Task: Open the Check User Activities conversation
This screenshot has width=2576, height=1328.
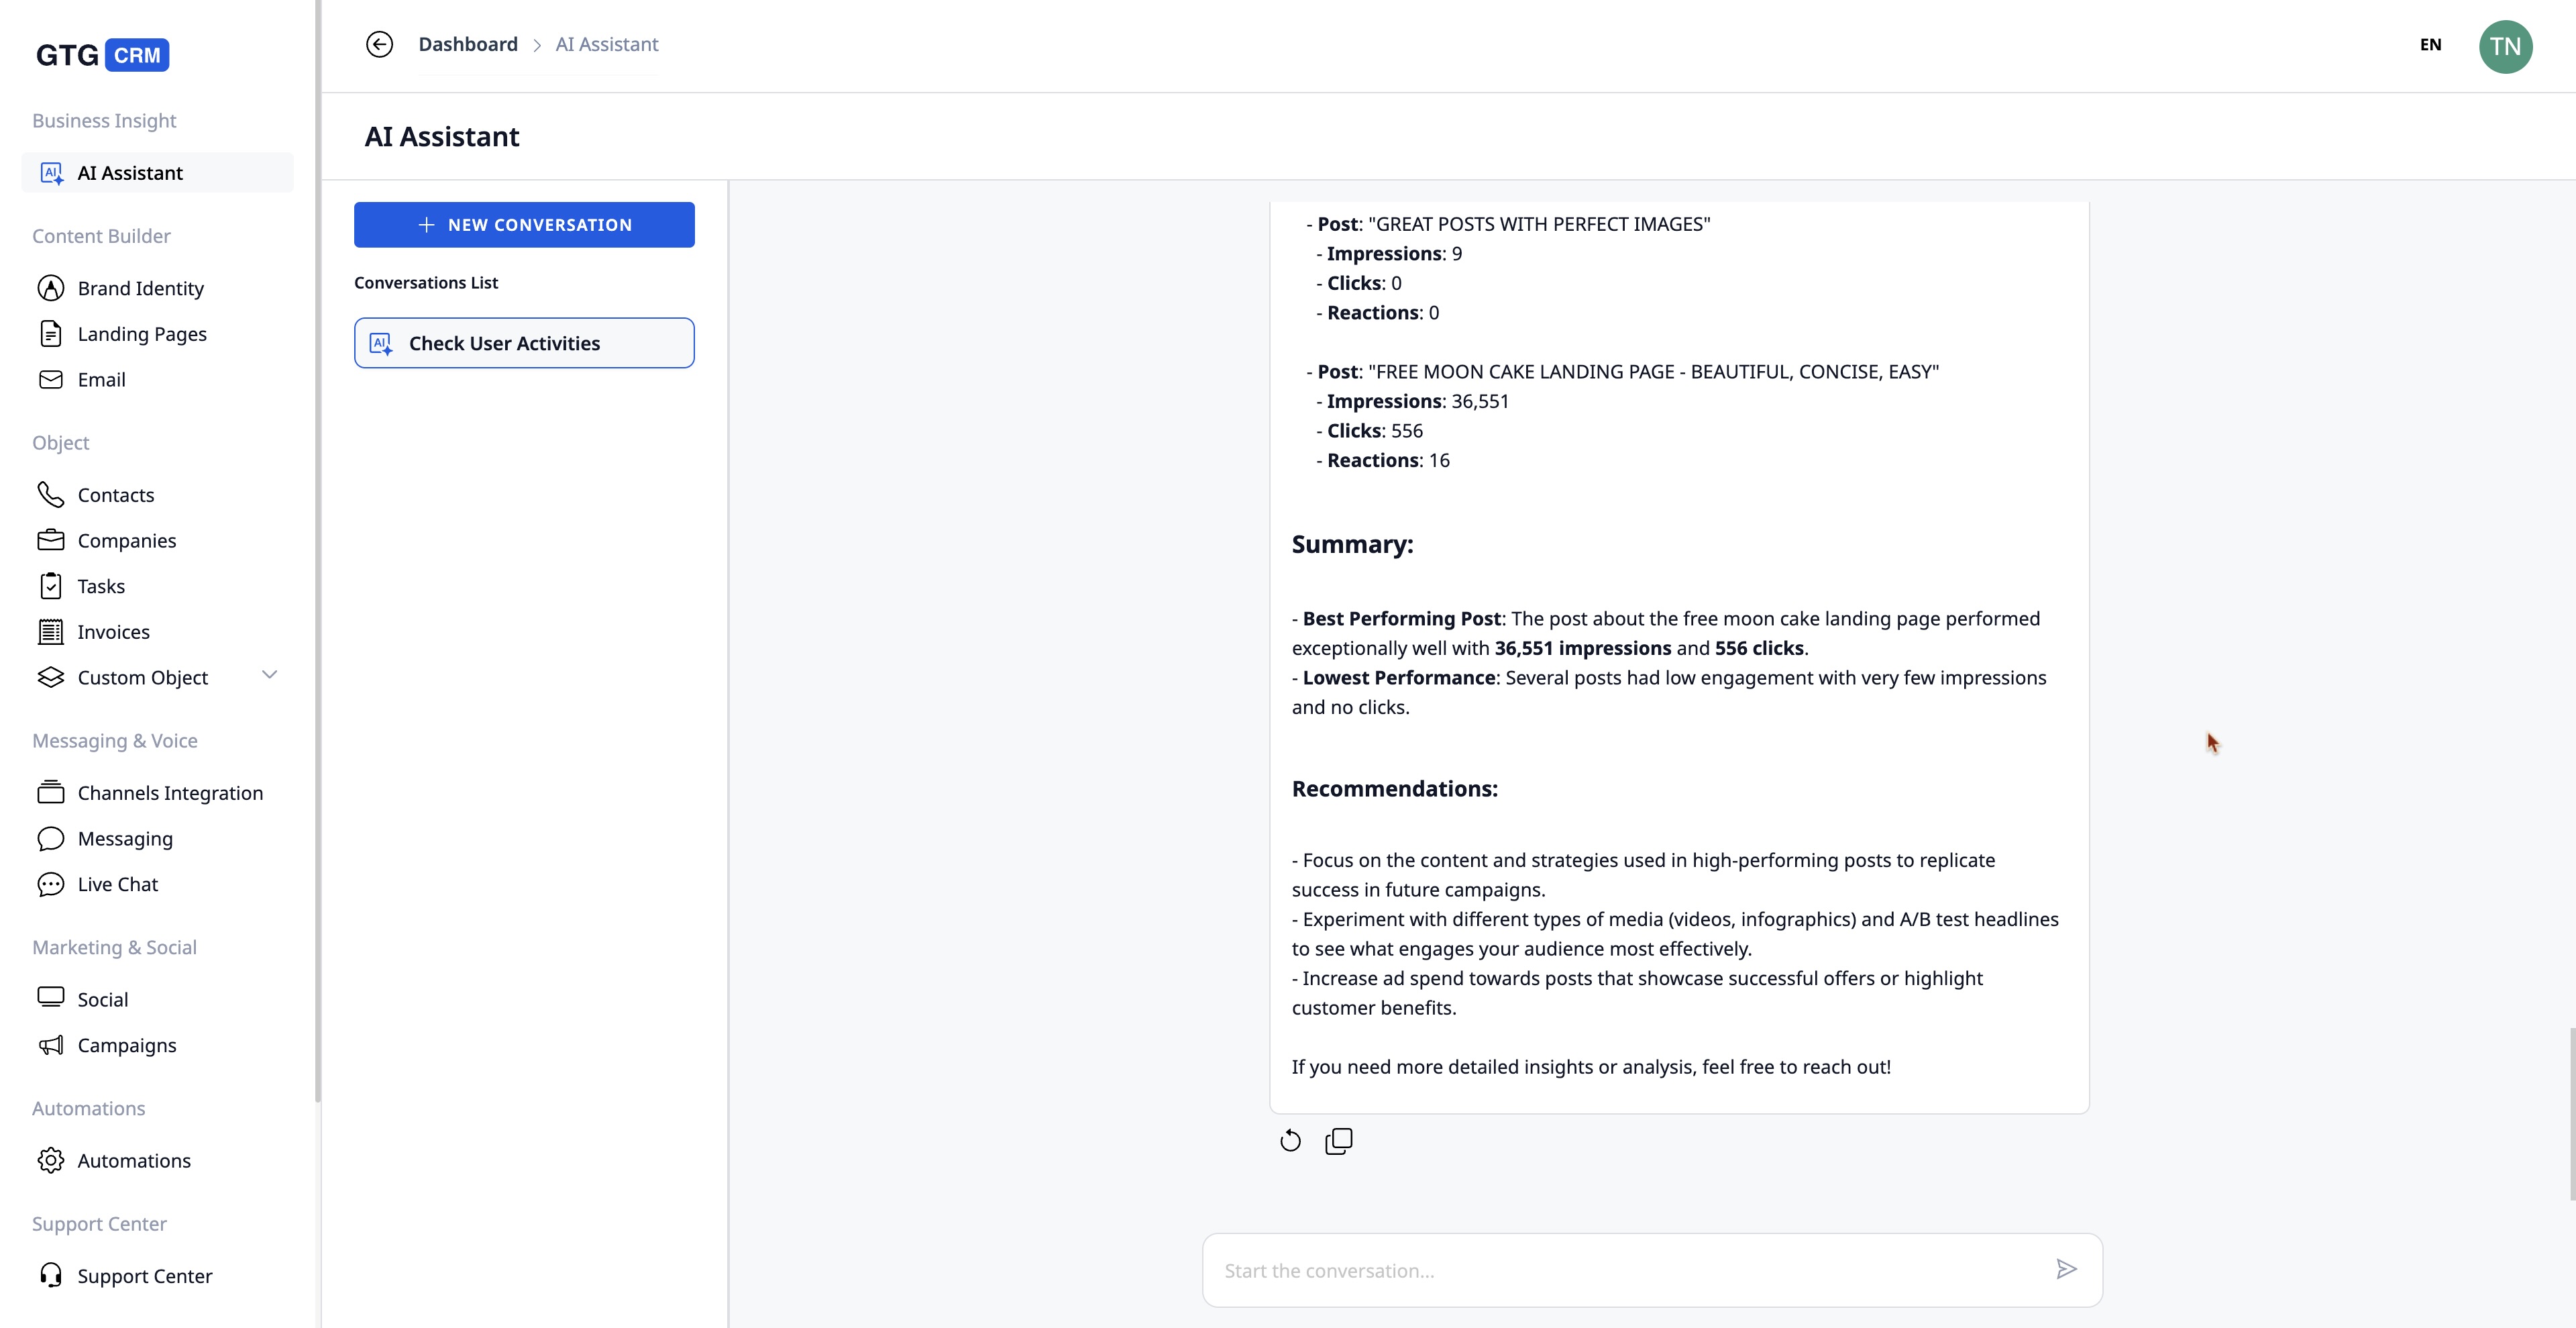Action: tap(524, 343)
